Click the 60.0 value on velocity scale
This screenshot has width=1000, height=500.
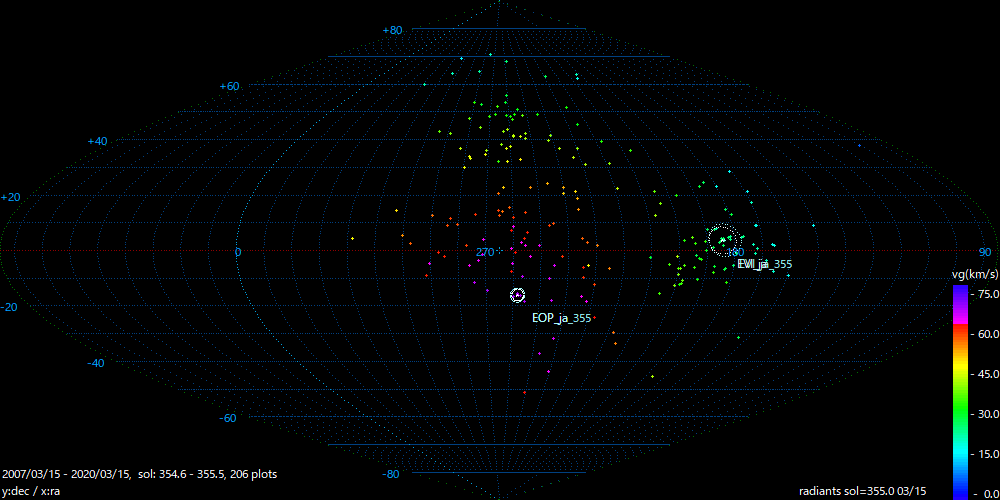coord(986,335)
